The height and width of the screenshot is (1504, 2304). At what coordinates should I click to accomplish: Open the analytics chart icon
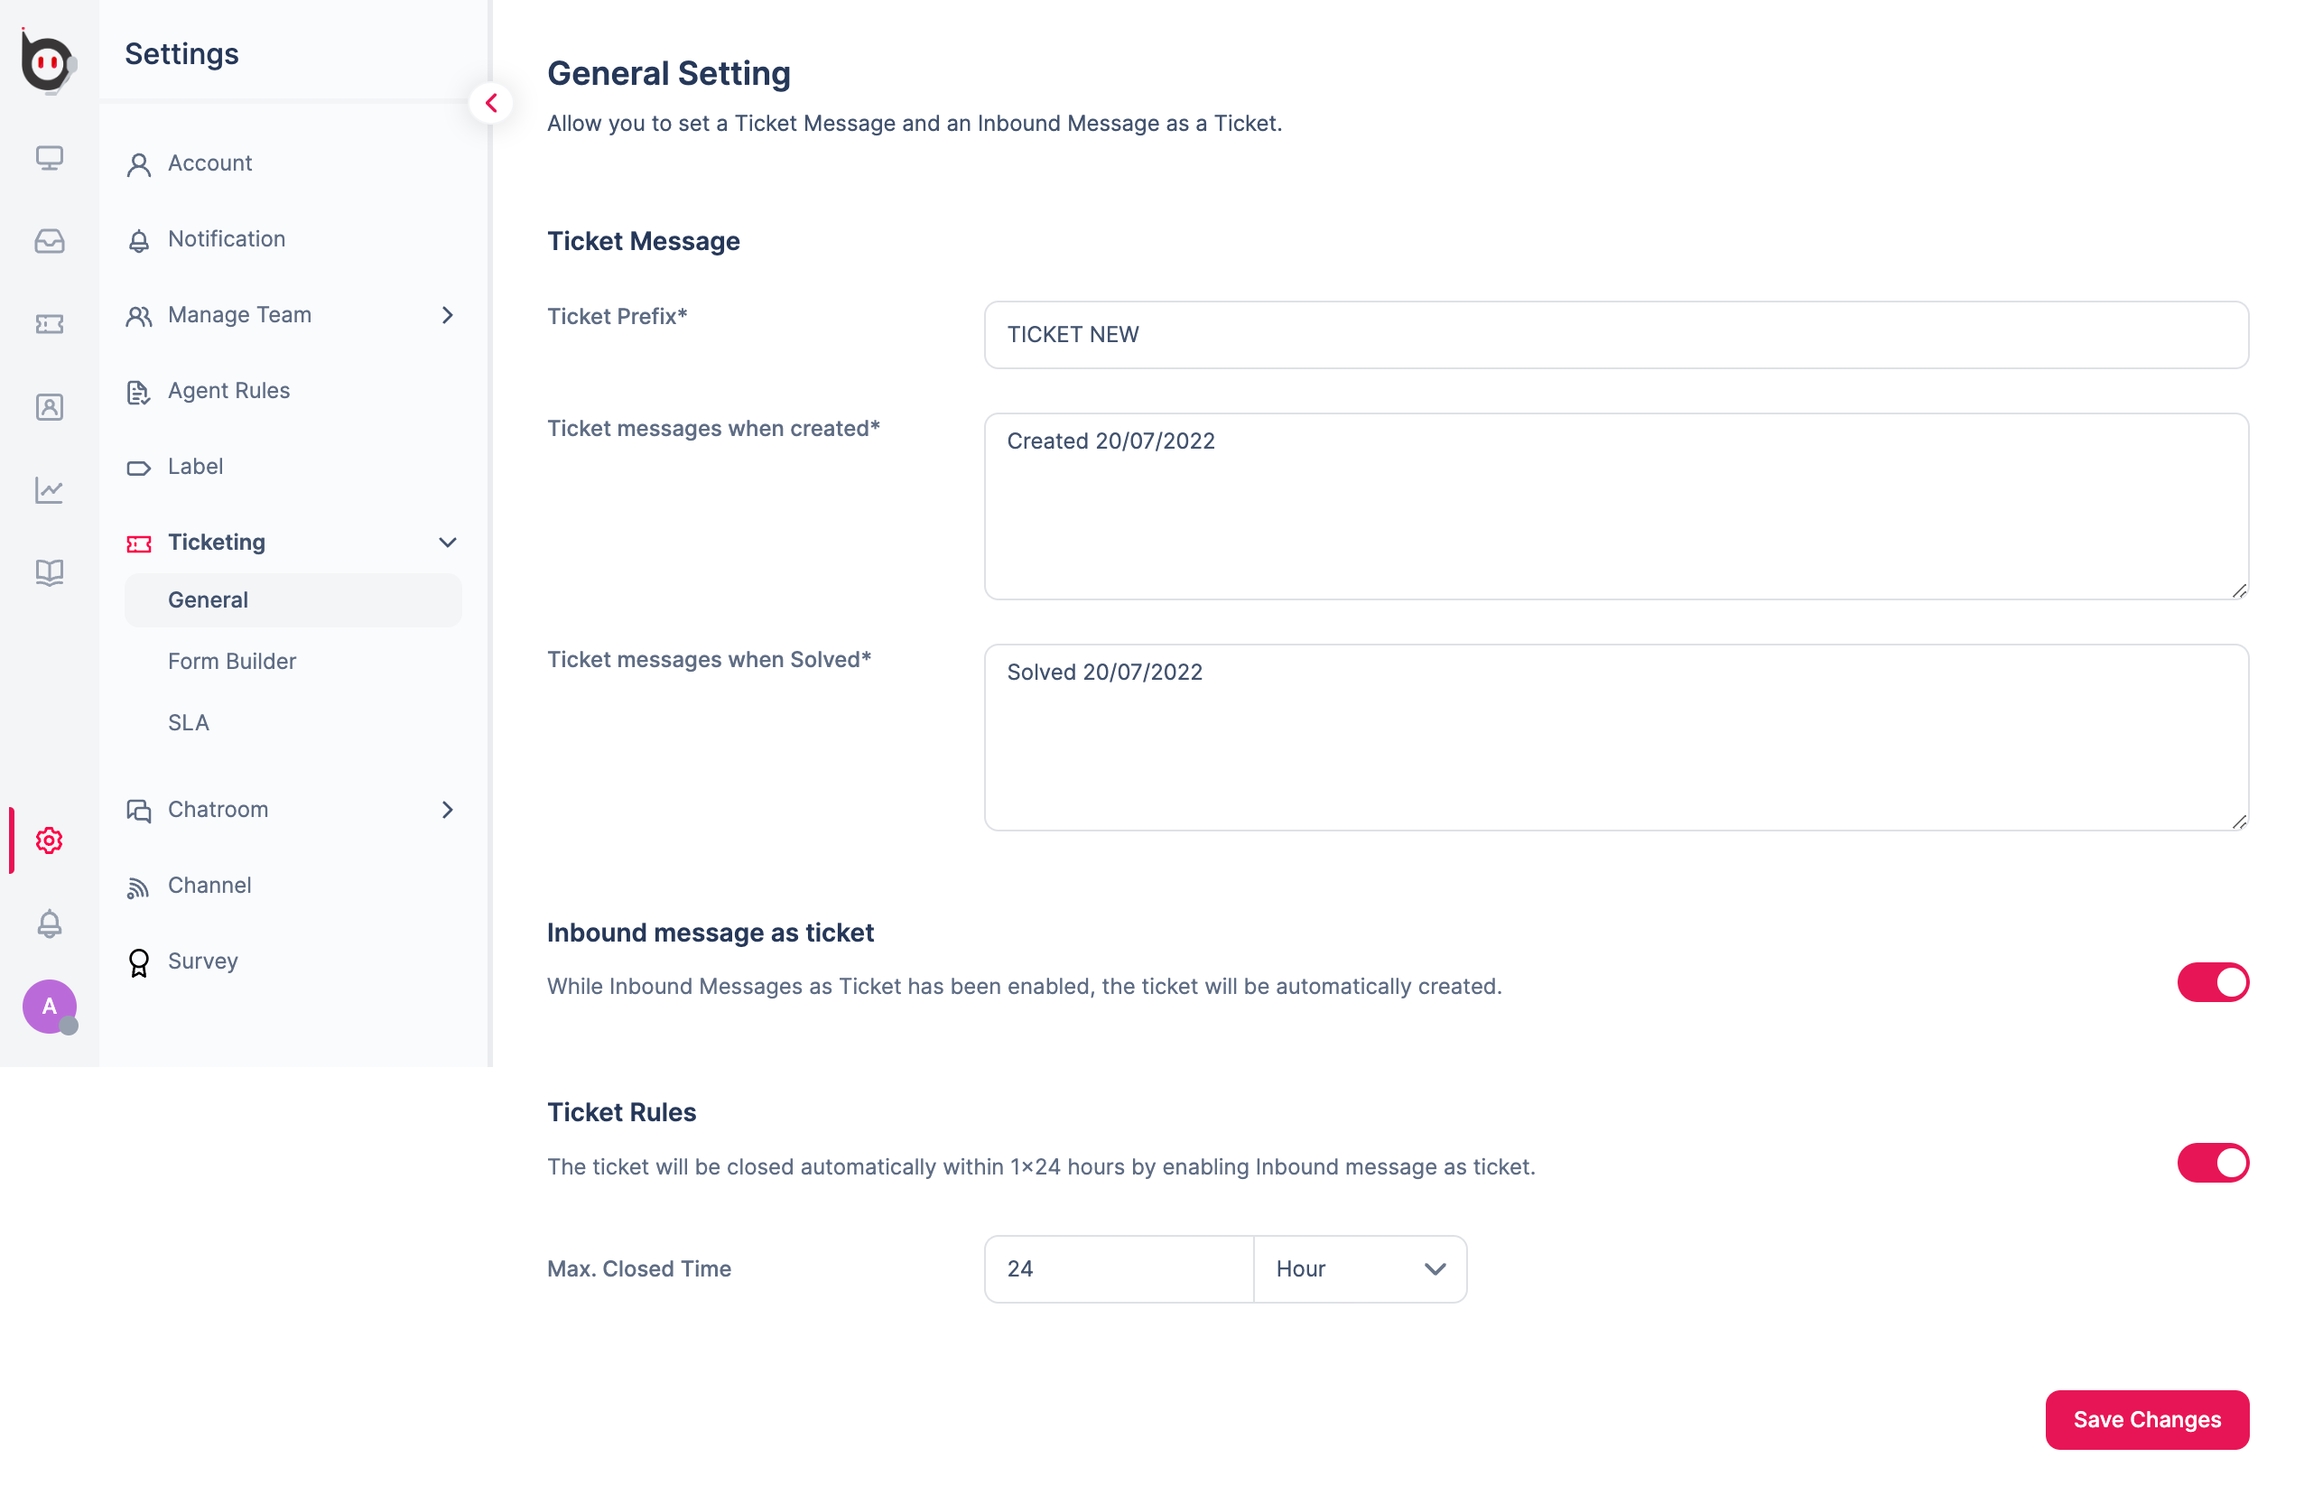pyautogui.click(x=49, y=490)
